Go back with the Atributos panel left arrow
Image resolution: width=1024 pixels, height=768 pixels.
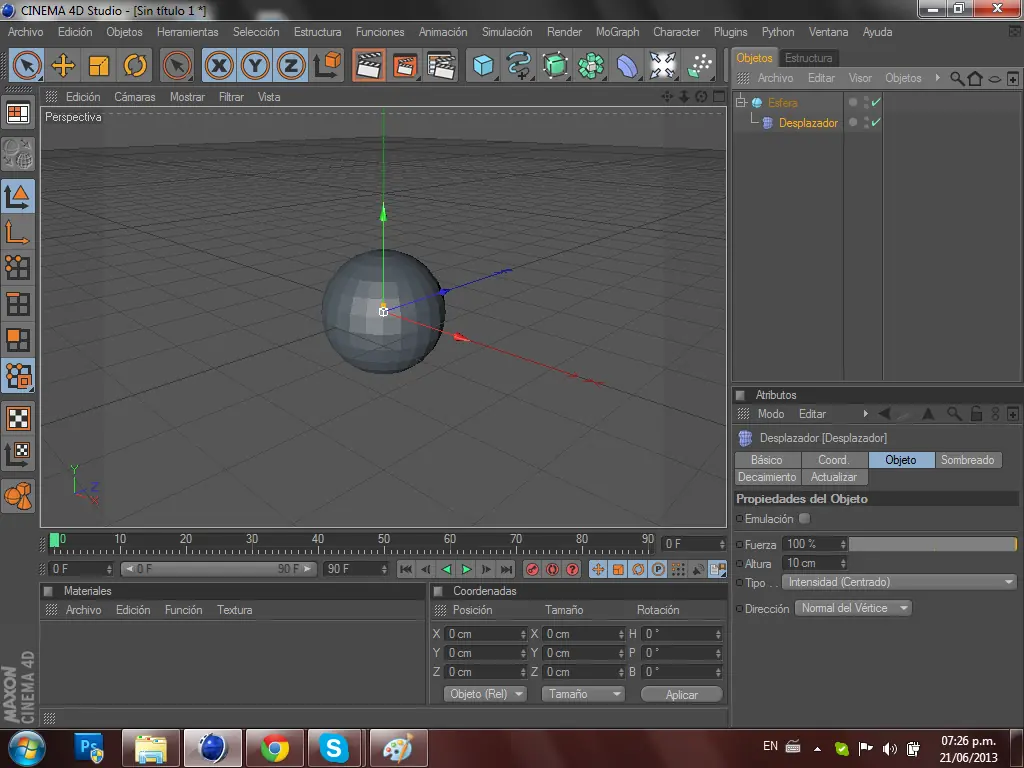[885, 413]
